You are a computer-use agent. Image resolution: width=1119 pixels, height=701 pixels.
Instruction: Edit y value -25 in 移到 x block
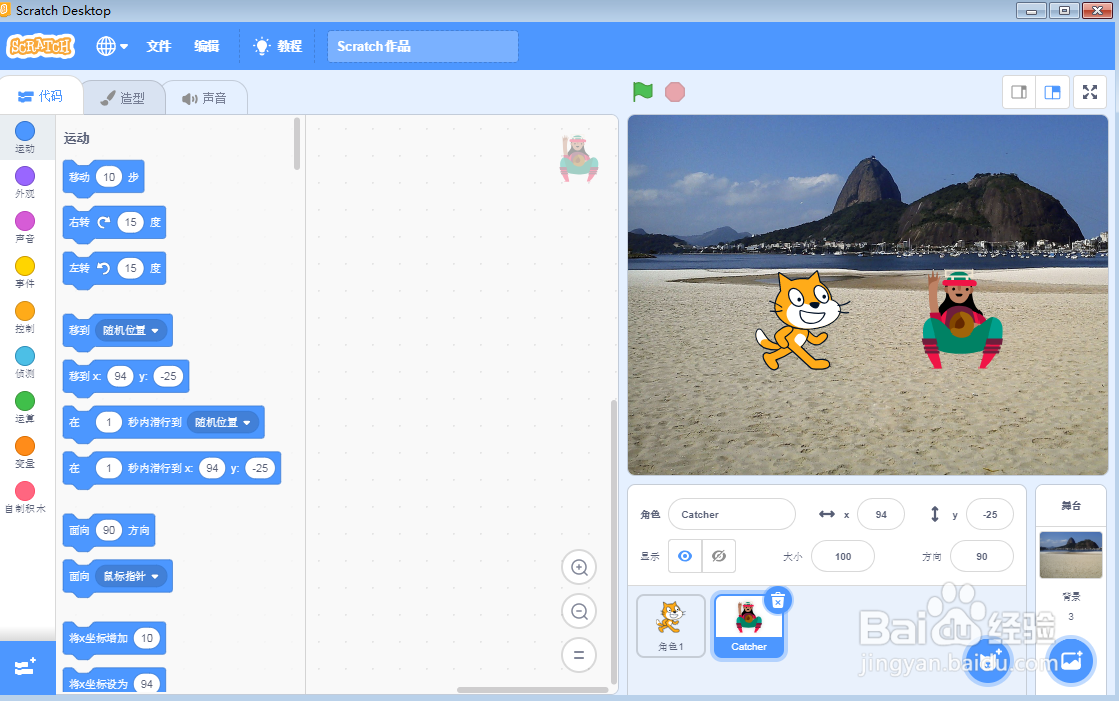[168, 376]
